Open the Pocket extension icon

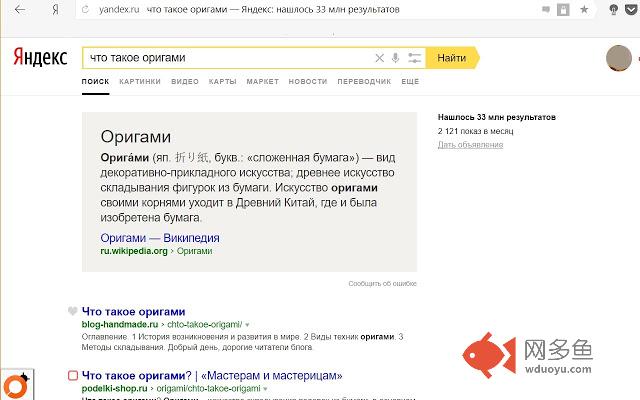coord(632,9)
